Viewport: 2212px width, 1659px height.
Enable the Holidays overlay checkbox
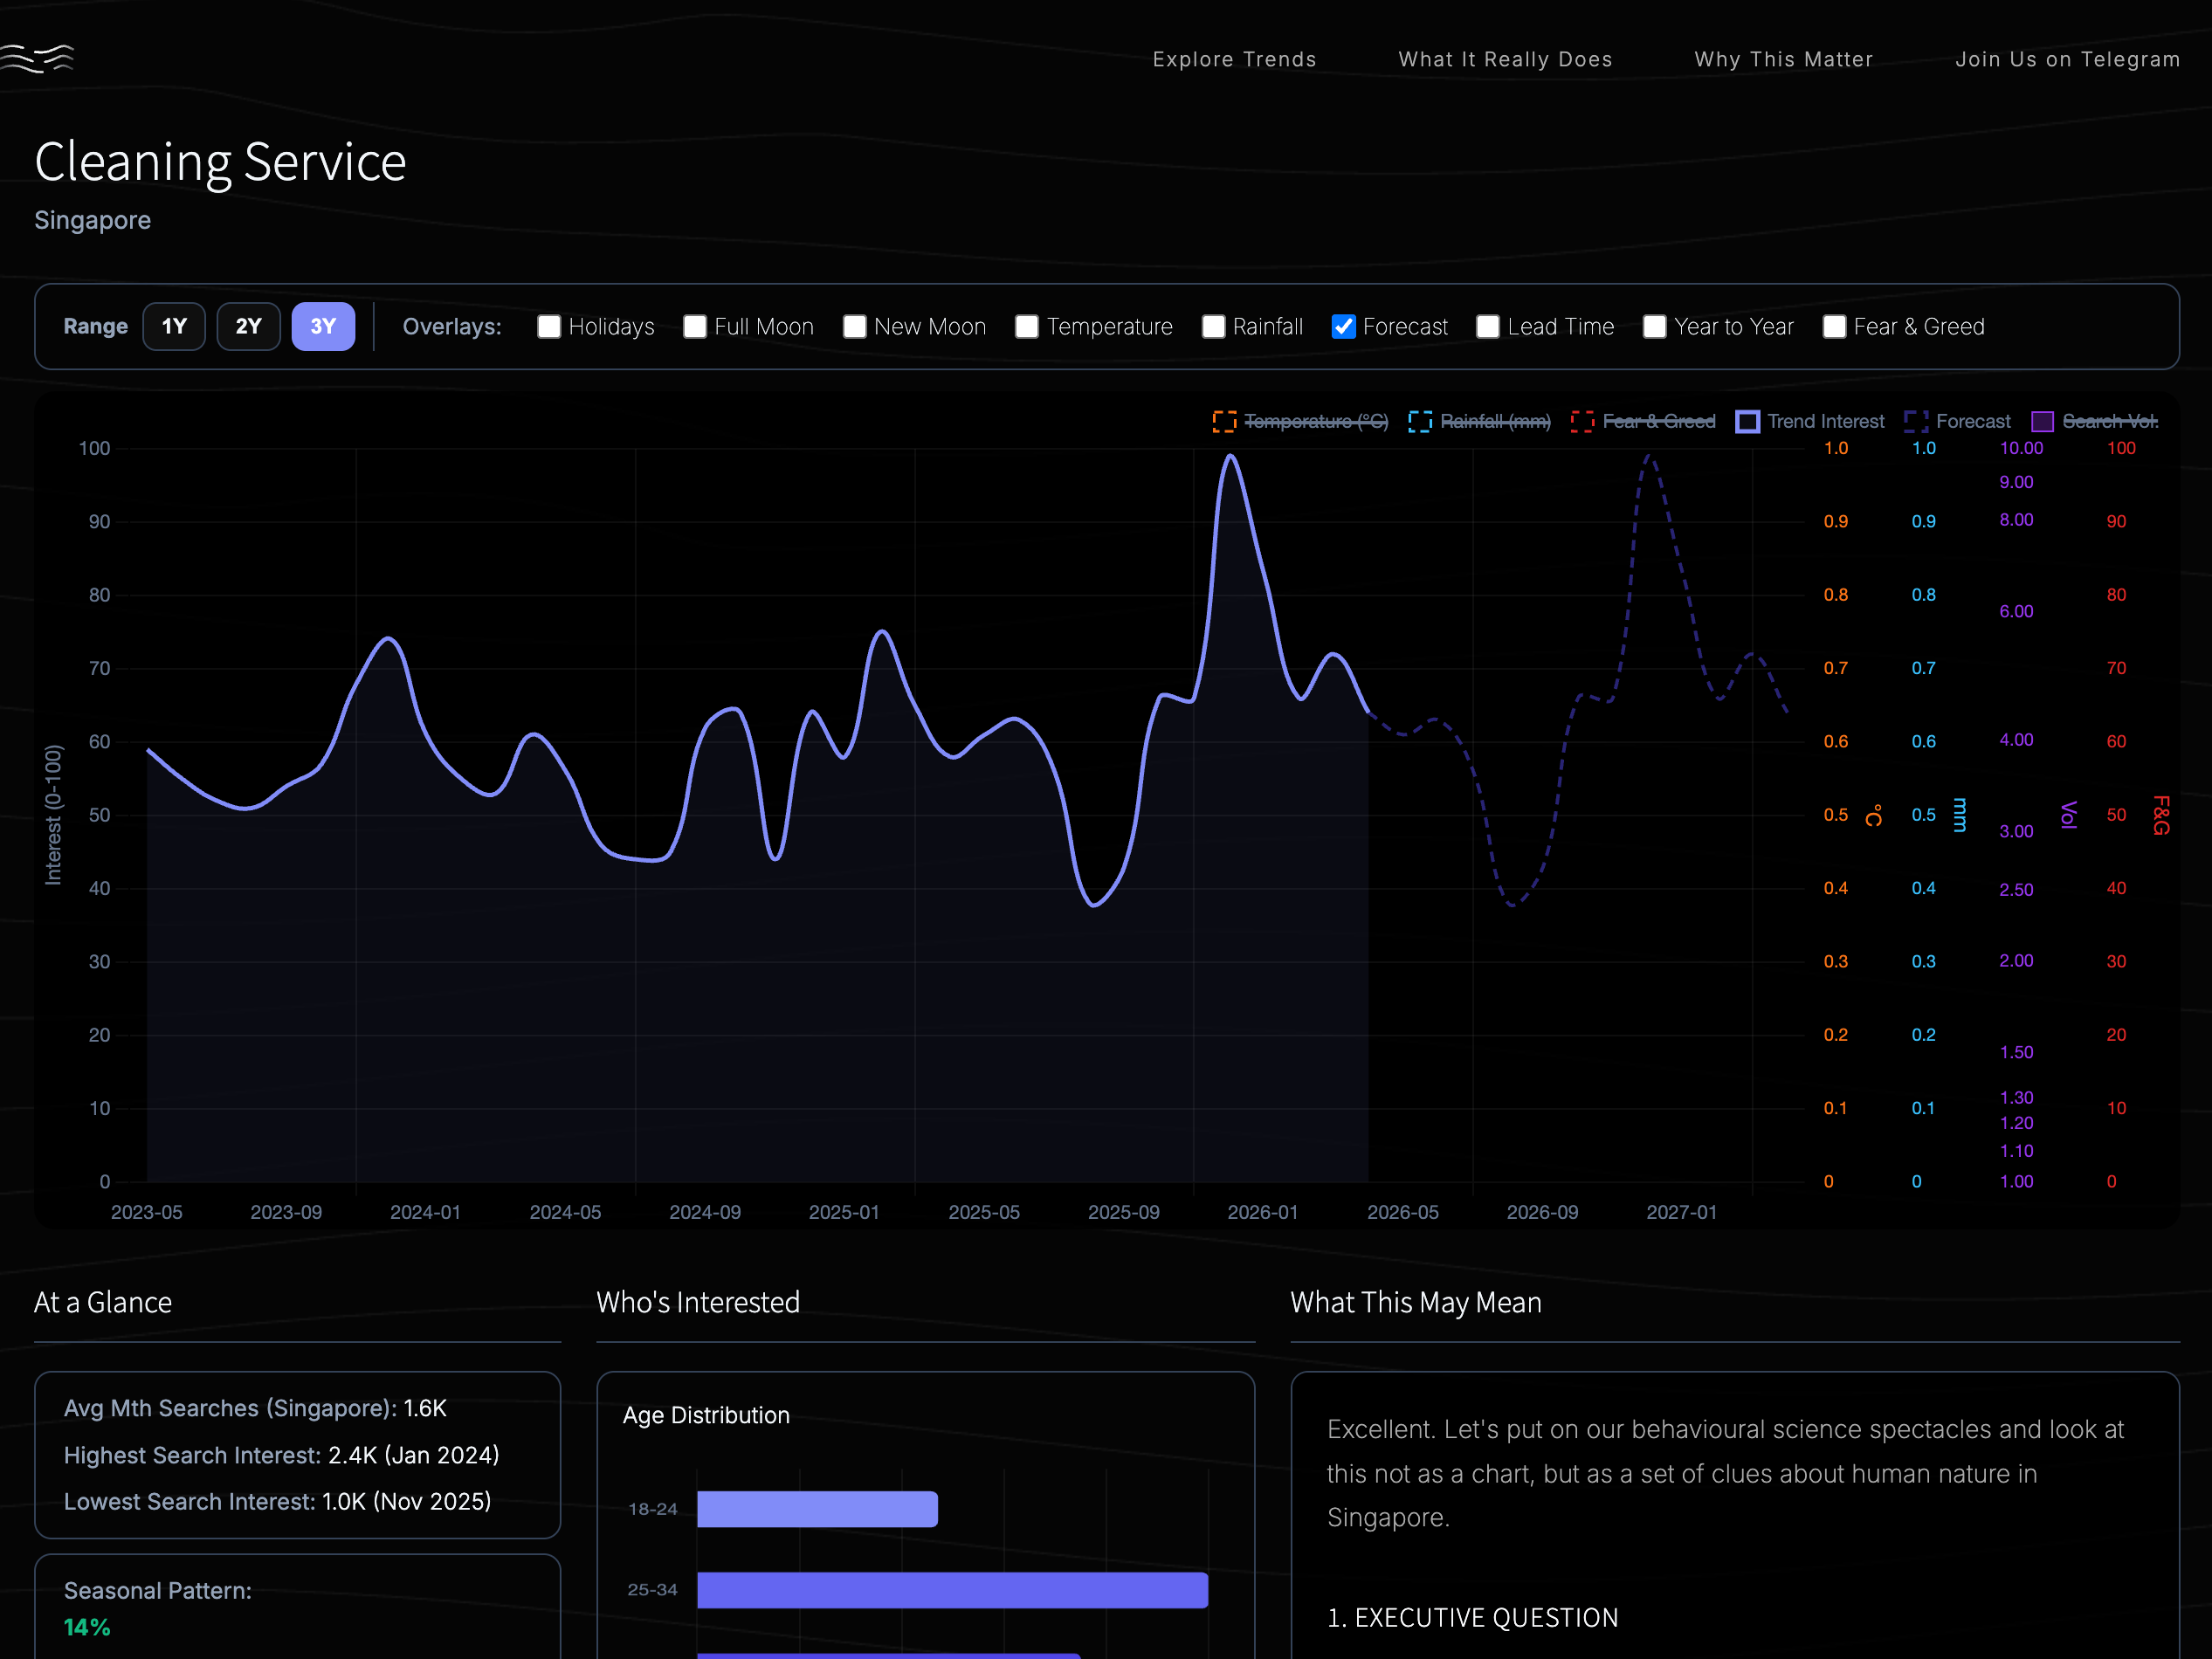pos(549,326)
